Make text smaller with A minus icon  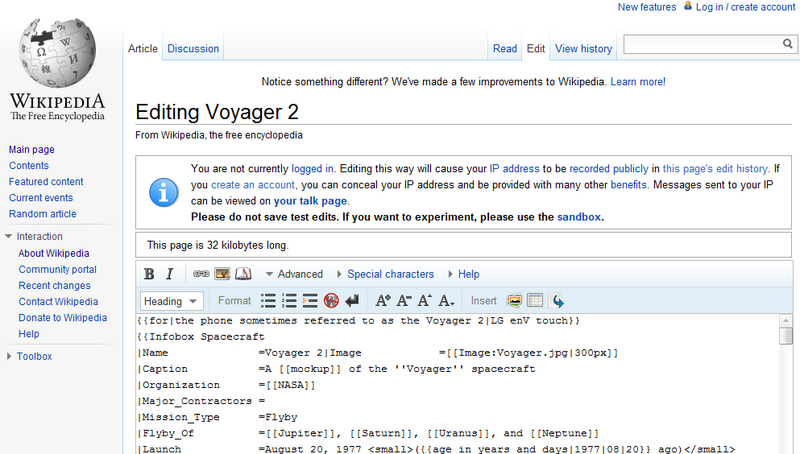404,301
